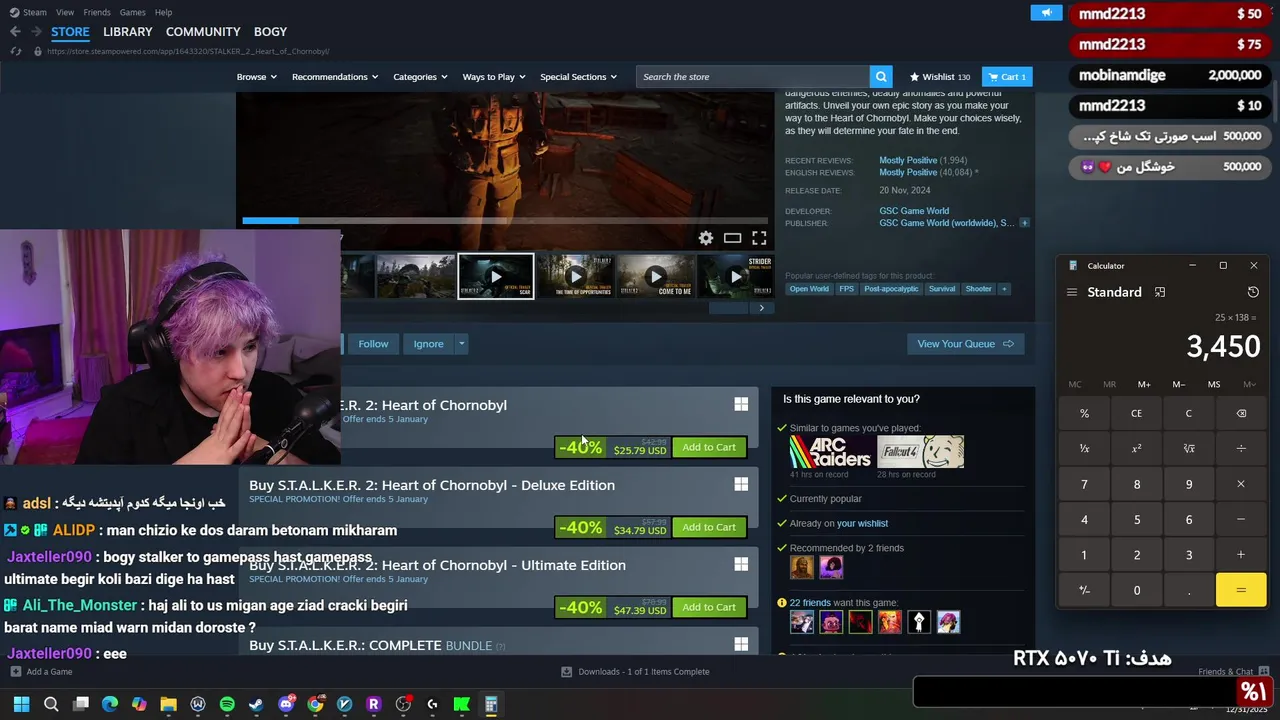
Task: Open the Friends menu in the title bar
Action: coord(97,12)
